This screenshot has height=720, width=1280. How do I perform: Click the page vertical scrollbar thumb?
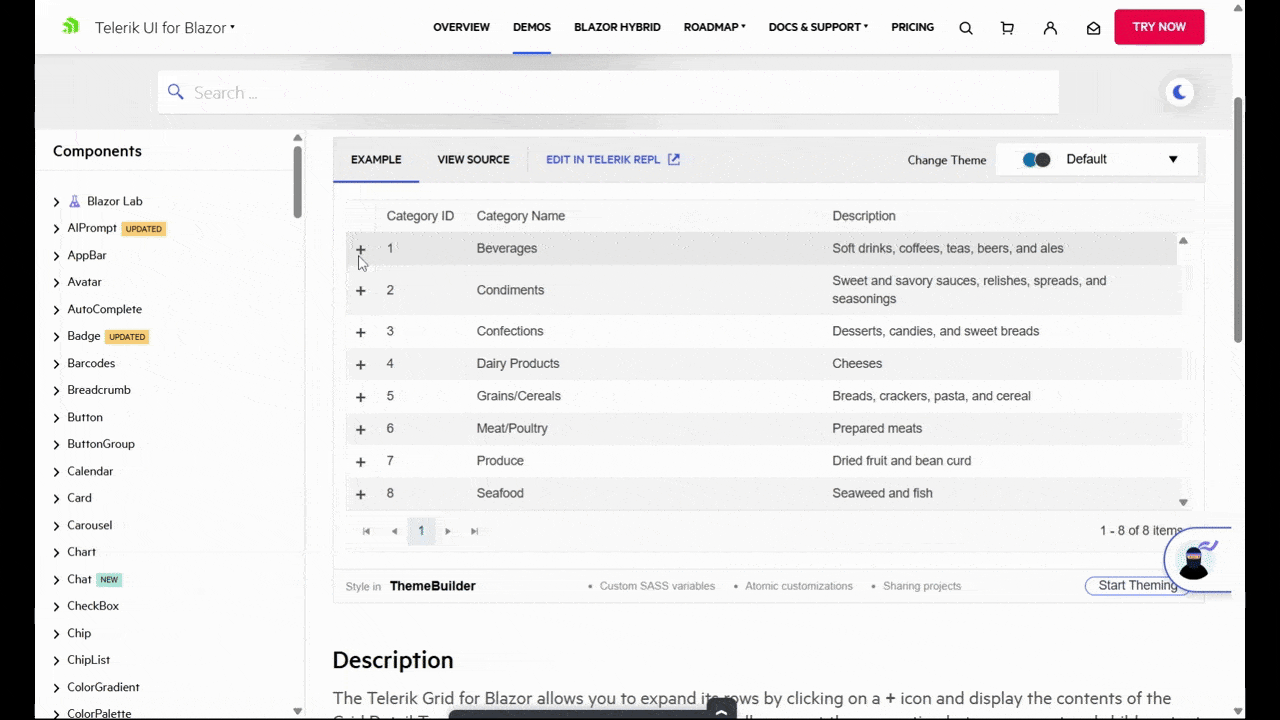[x=1238, y=220]
